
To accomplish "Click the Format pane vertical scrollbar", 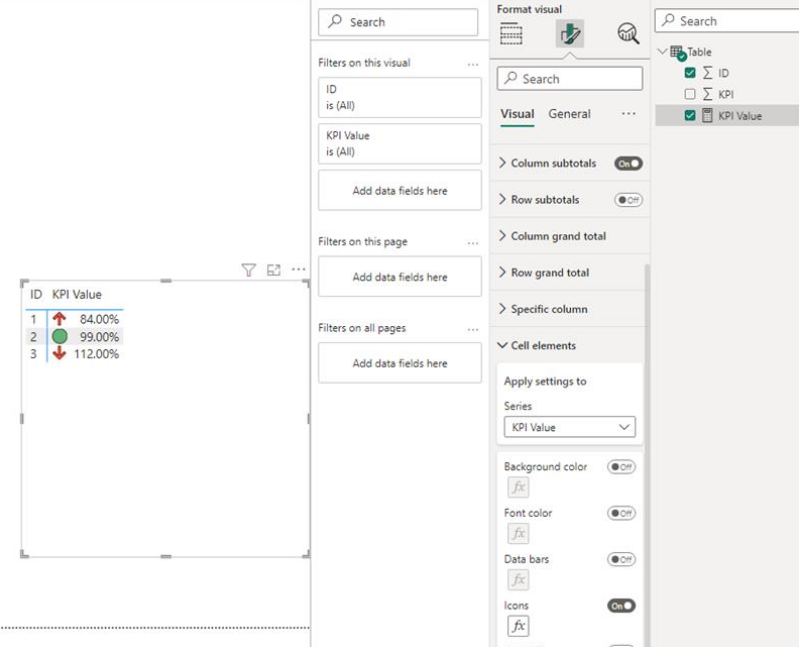I will 647,455.
